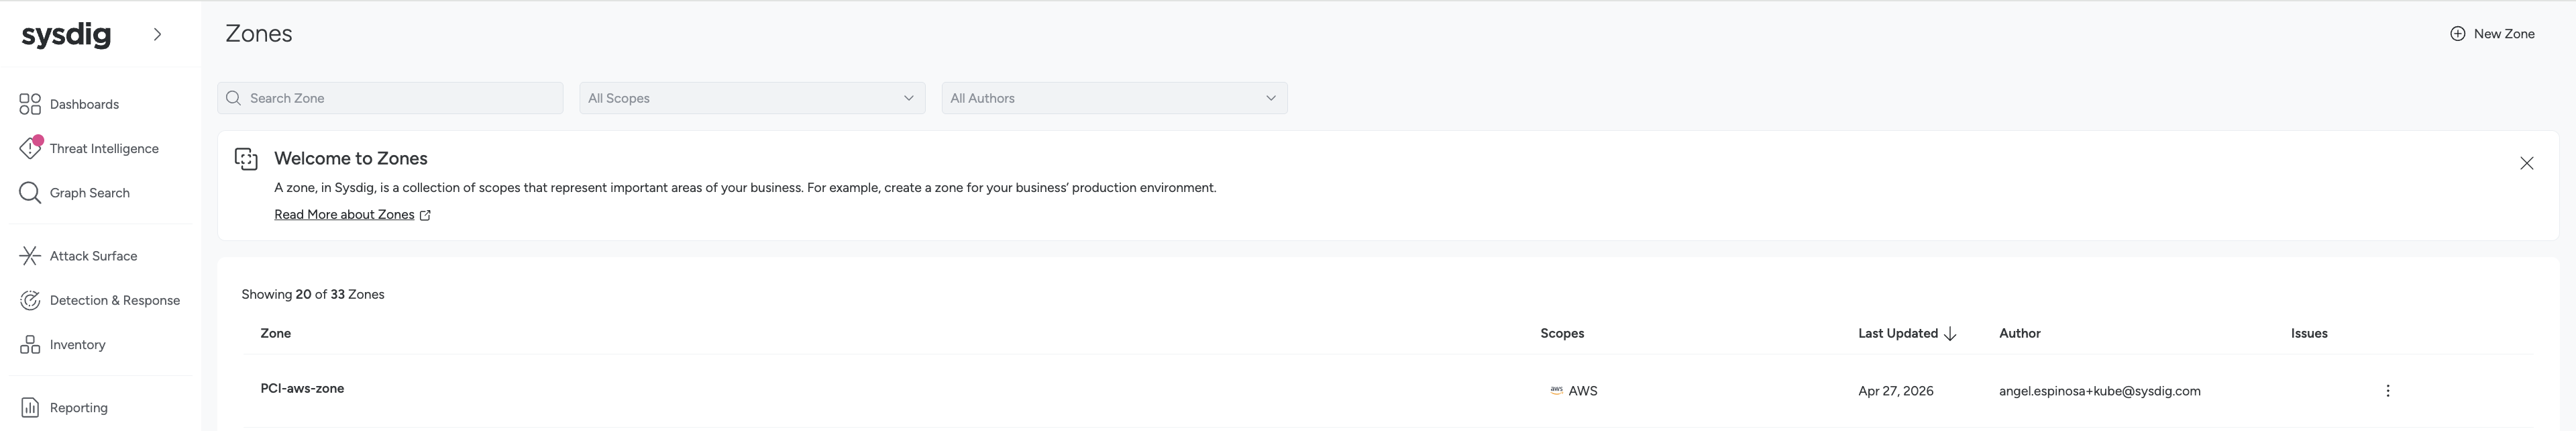Click external link icon after Read More

426,215
